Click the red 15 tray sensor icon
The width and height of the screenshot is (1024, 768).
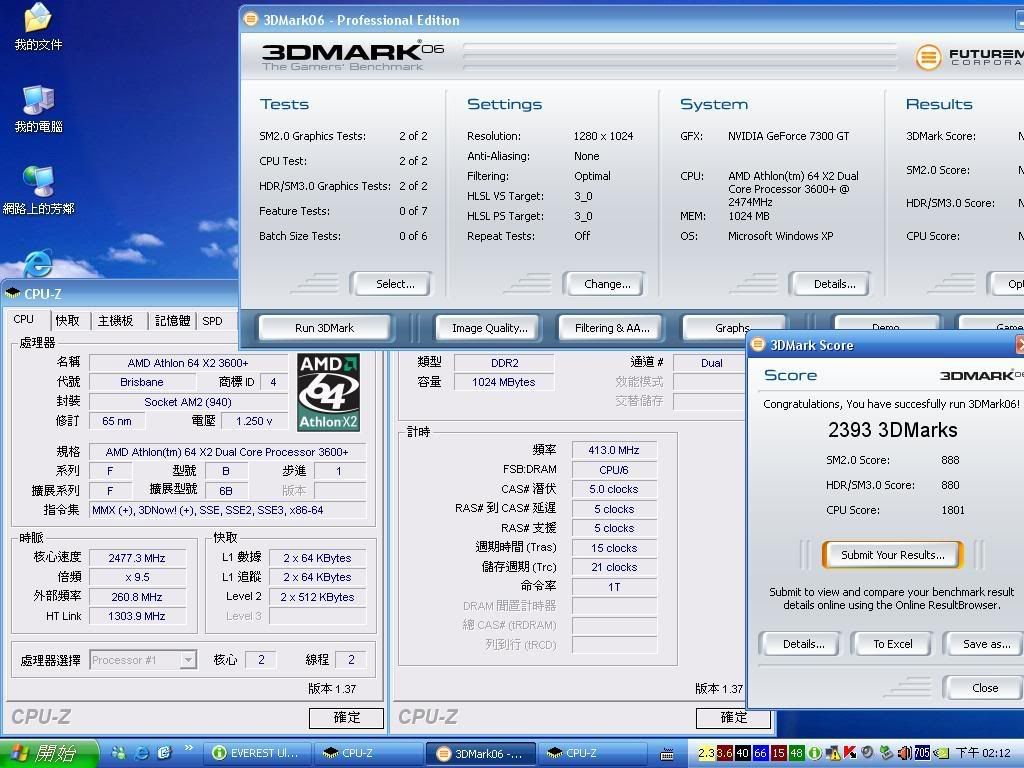(x=778, y=753)
